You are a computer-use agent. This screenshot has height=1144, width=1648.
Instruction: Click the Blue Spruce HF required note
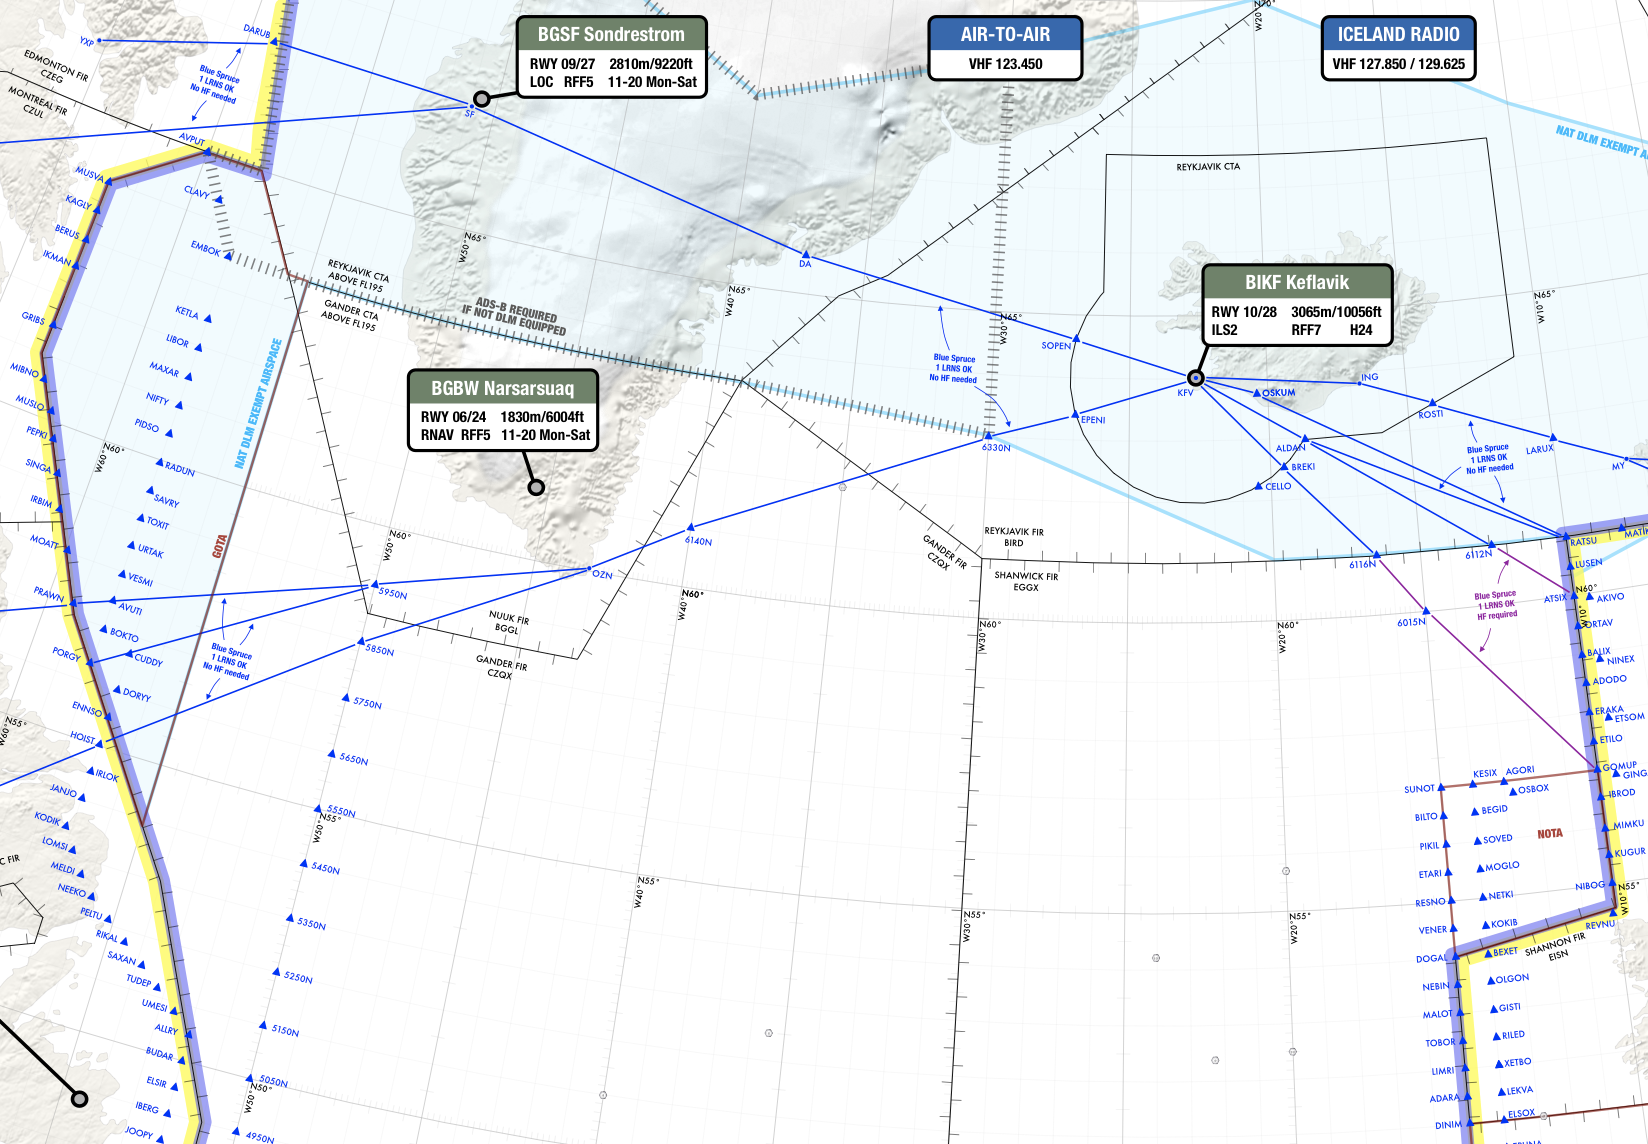coord(1495,606)
